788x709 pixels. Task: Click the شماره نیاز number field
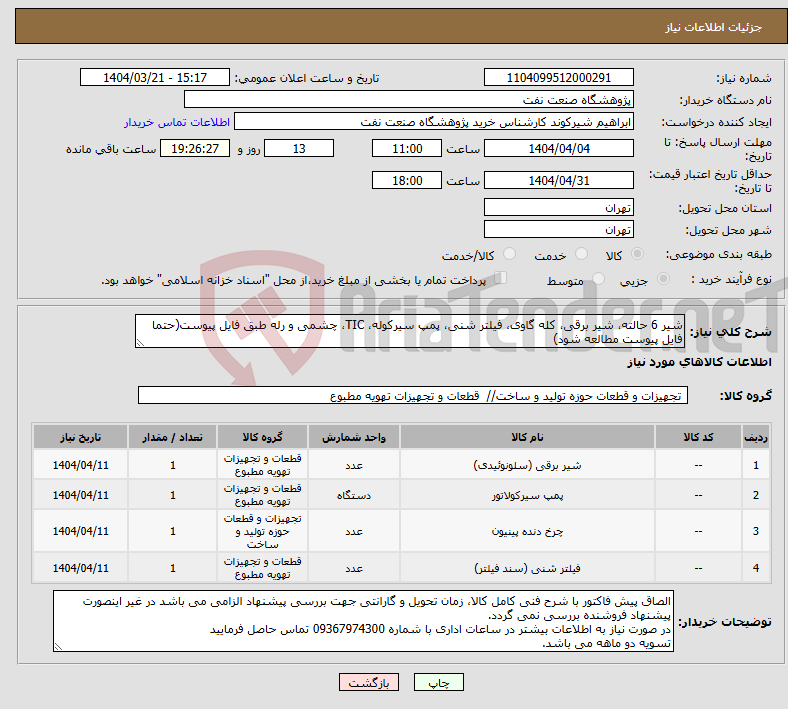click(558, 77)
